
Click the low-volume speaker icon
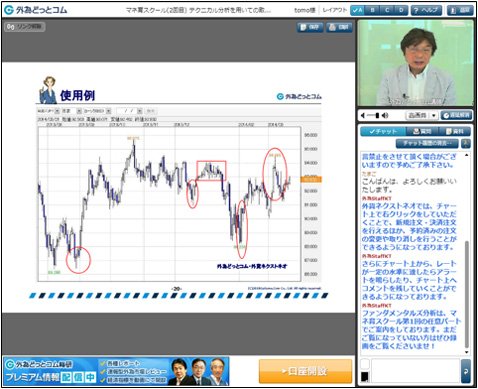click(363, 115)
